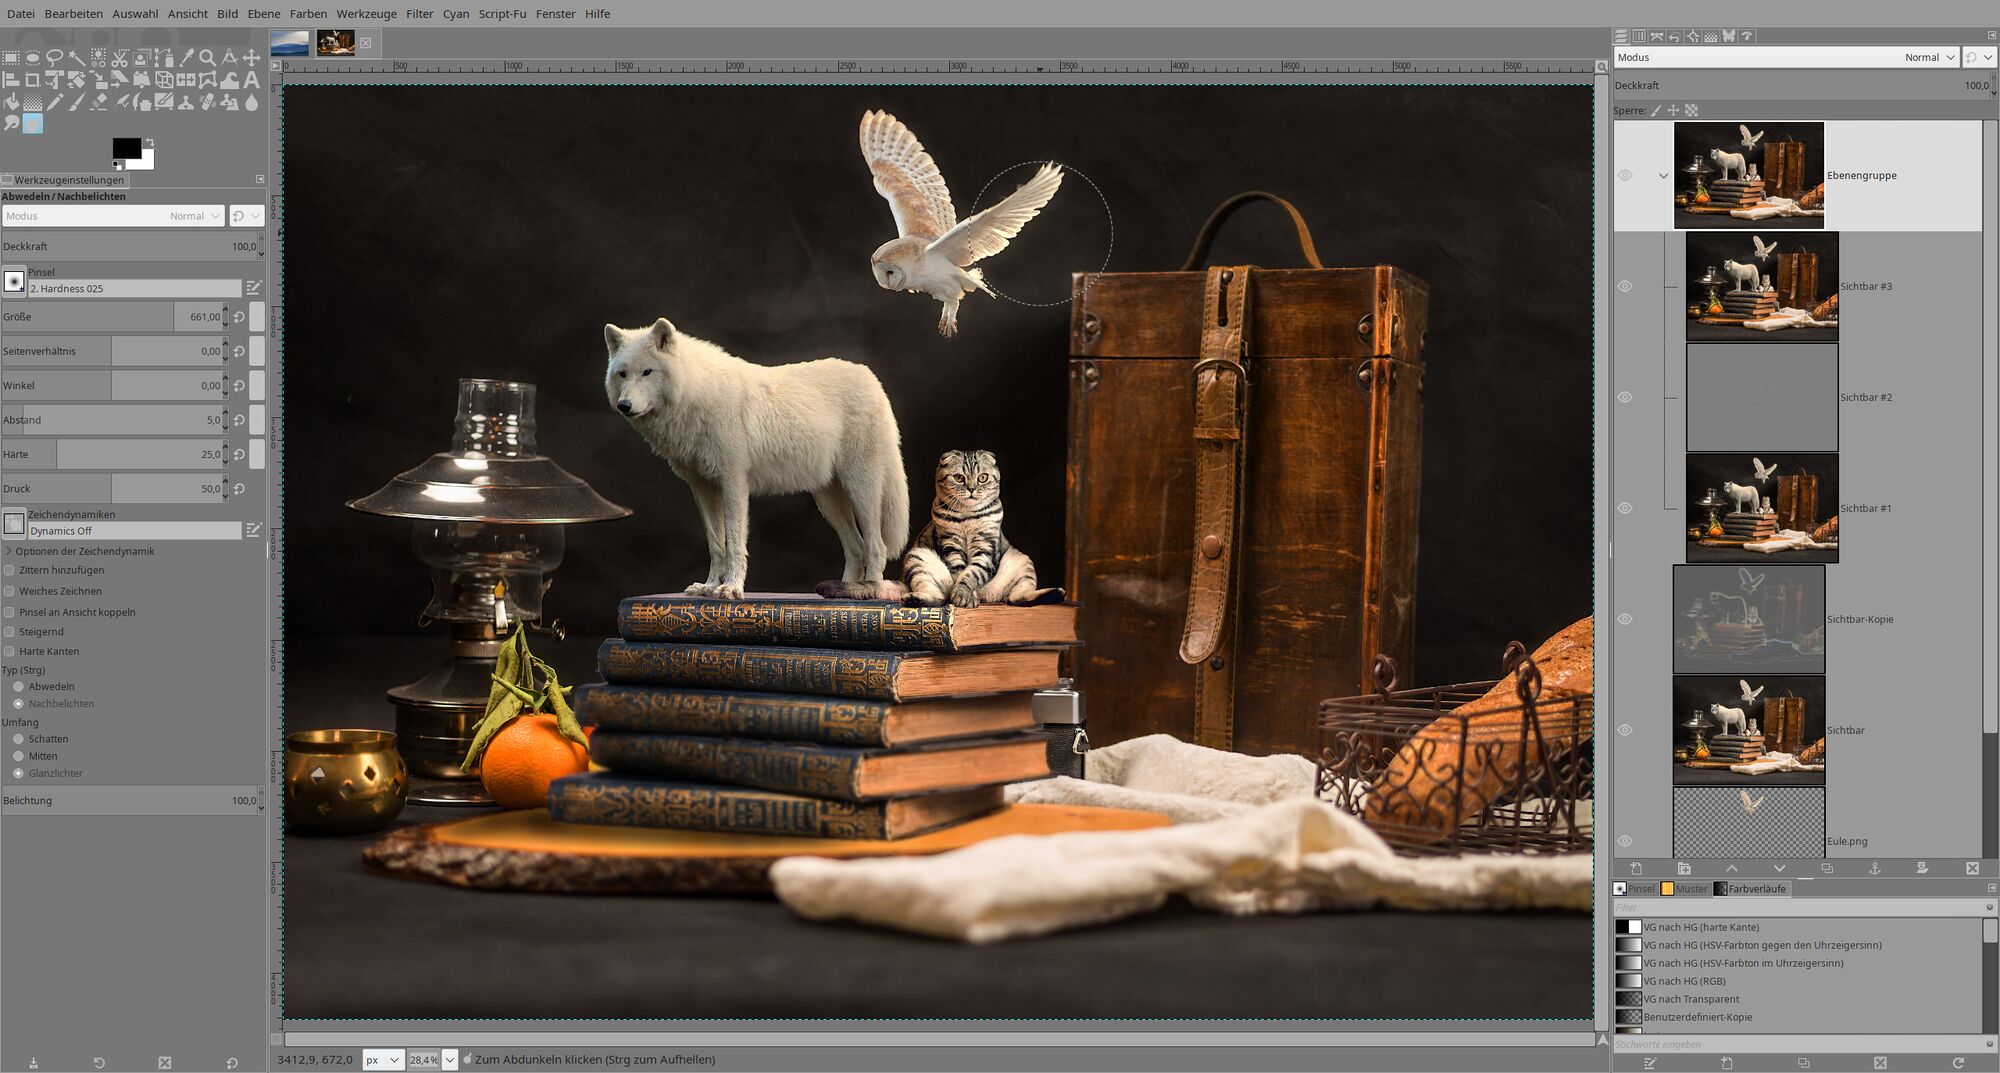The image size is (2000, 1073).
Task: Reset the Härte value
Action: click(x=239, y=454)
